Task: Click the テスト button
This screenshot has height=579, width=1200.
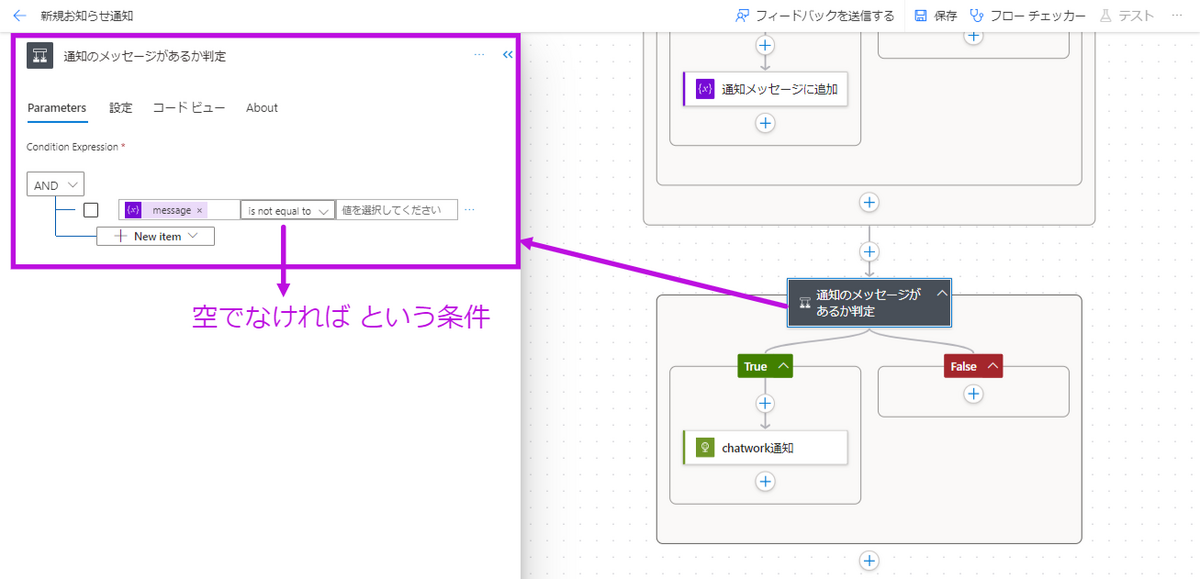Action: click(x=1126, y=16)
